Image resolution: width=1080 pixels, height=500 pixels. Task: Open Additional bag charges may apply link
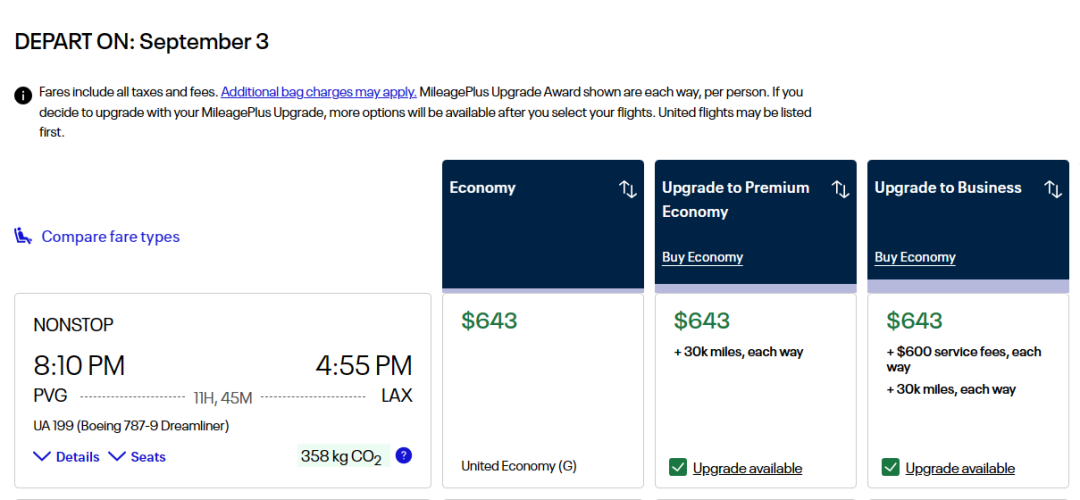318,92
